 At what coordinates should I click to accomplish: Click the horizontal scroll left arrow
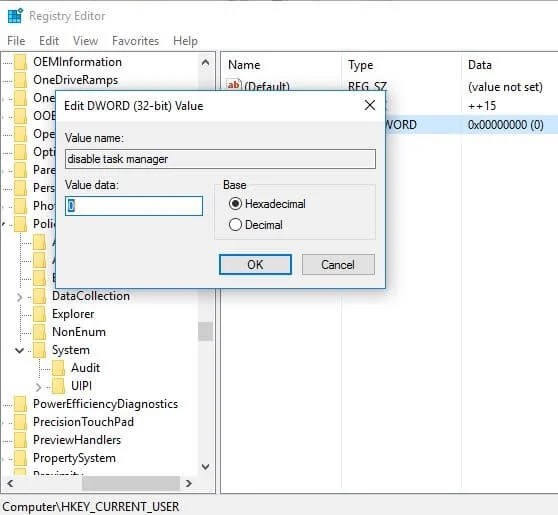pos(10,483)
